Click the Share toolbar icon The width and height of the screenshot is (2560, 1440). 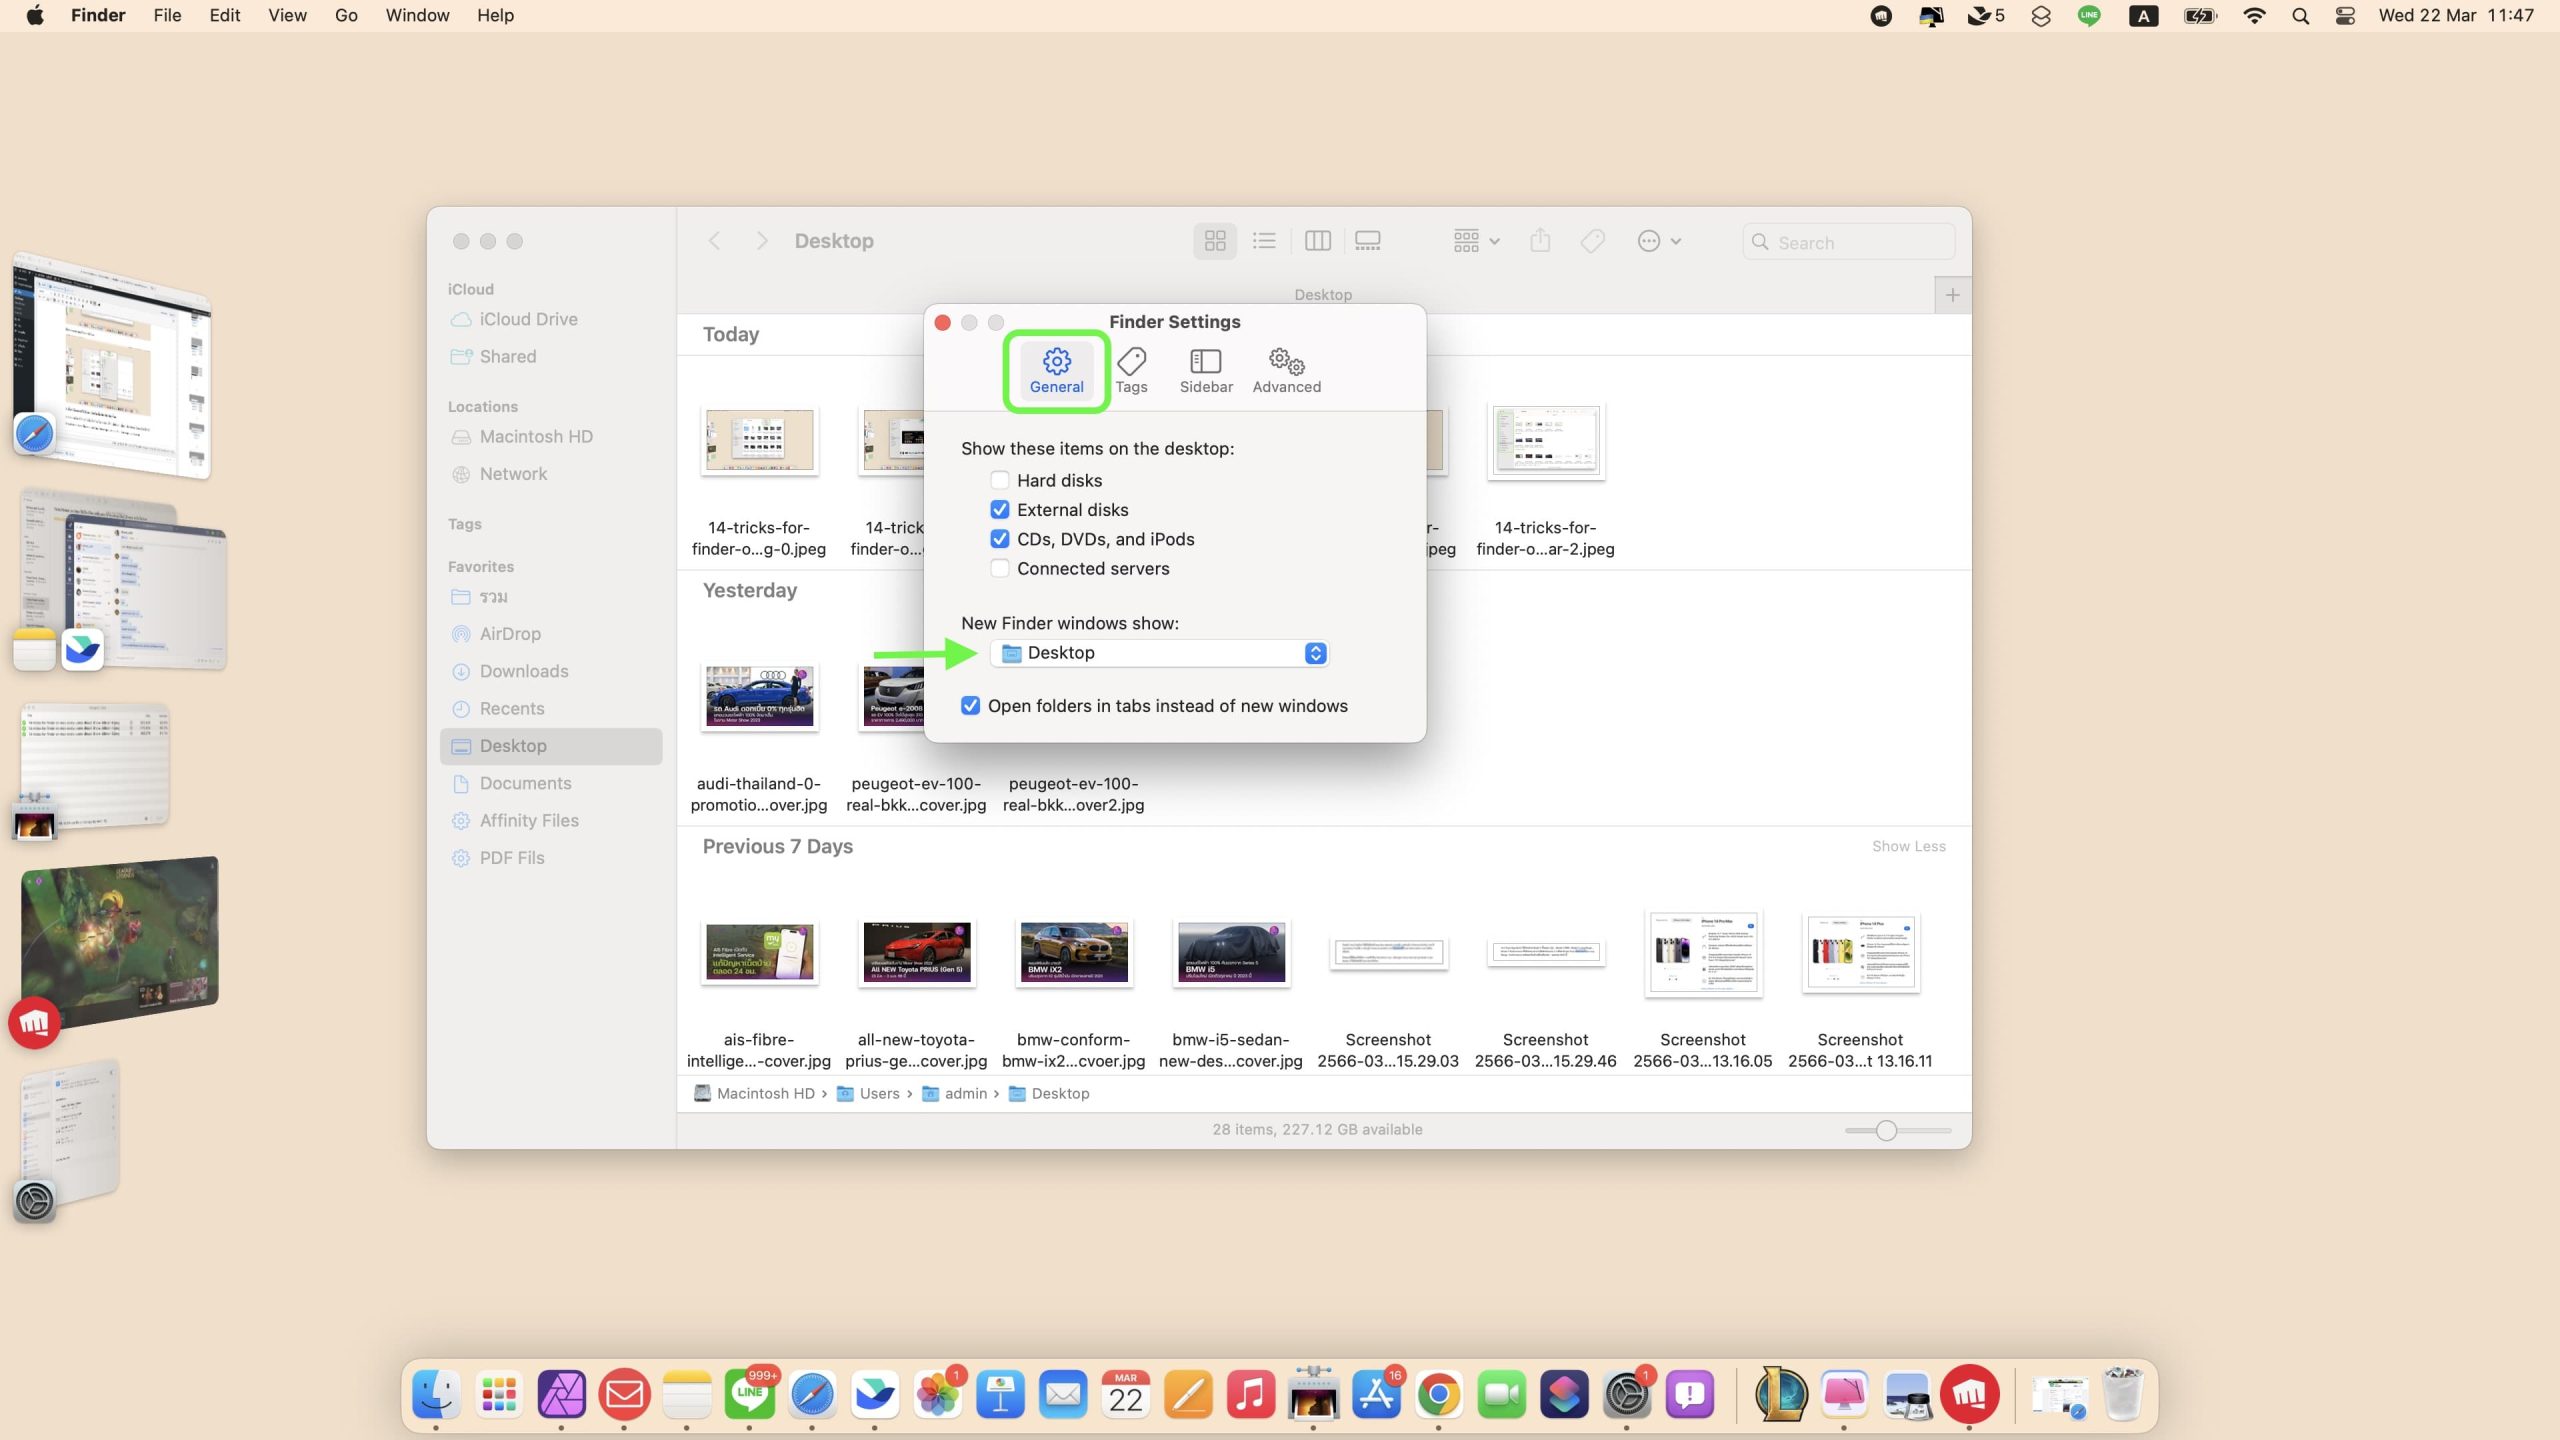click(1540, 241)
